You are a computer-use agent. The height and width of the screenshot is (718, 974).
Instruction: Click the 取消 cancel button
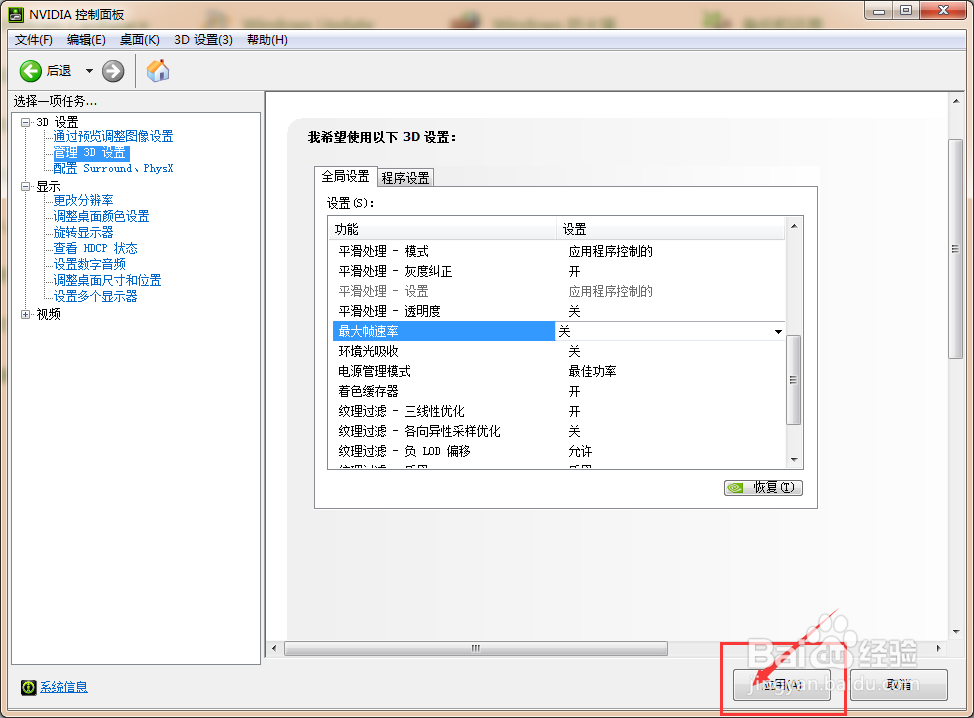[x=899, y=684]
